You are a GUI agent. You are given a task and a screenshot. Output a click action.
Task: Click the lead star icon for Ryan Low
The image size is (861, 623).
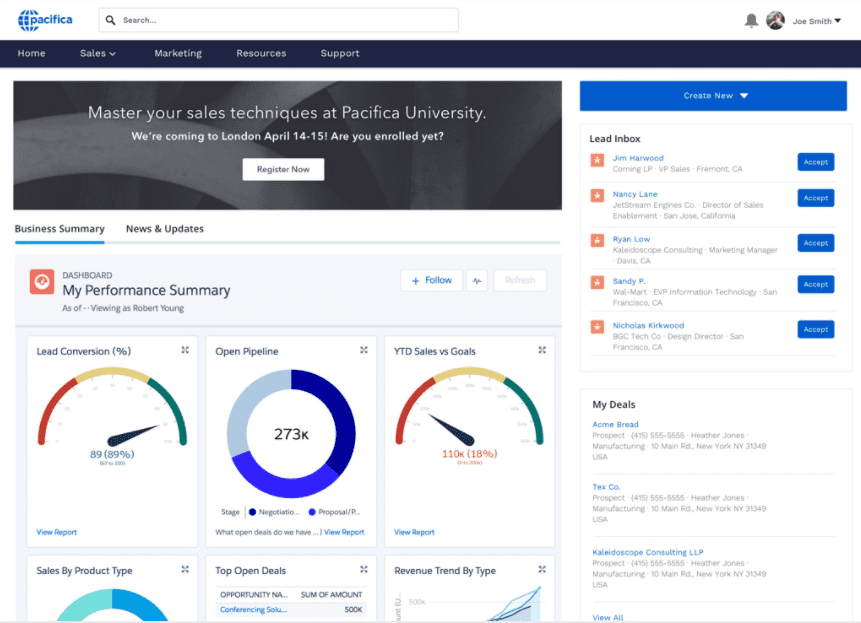597,240
